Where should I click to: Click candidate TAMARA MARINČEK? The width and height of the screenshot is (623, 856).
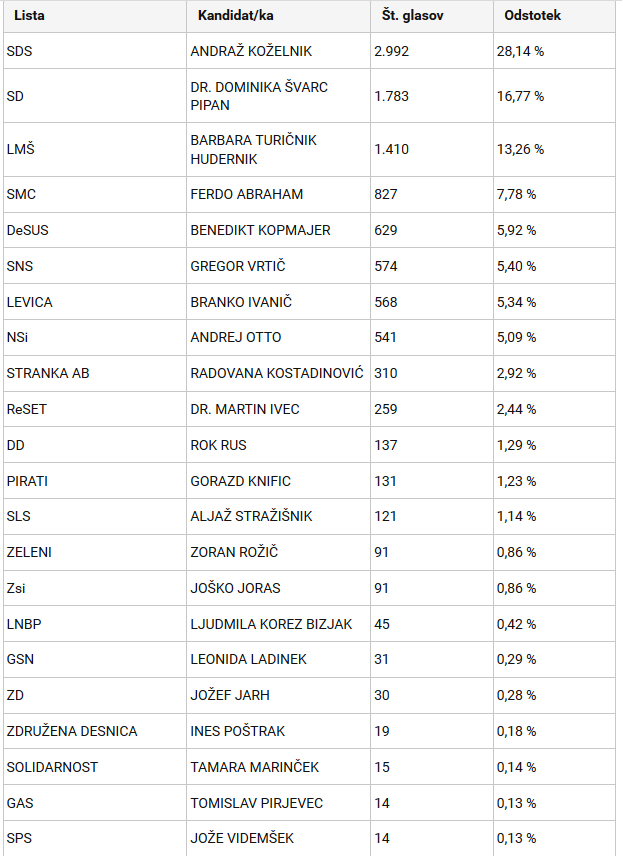click(x=254, y=767)
